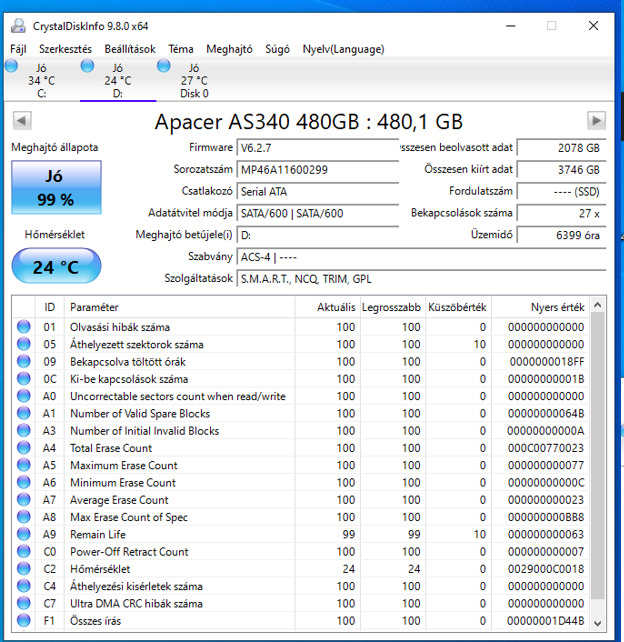Click status orb of row A7 Average Erase Count
Screen dimensions: 624x642
pos(24,500)
